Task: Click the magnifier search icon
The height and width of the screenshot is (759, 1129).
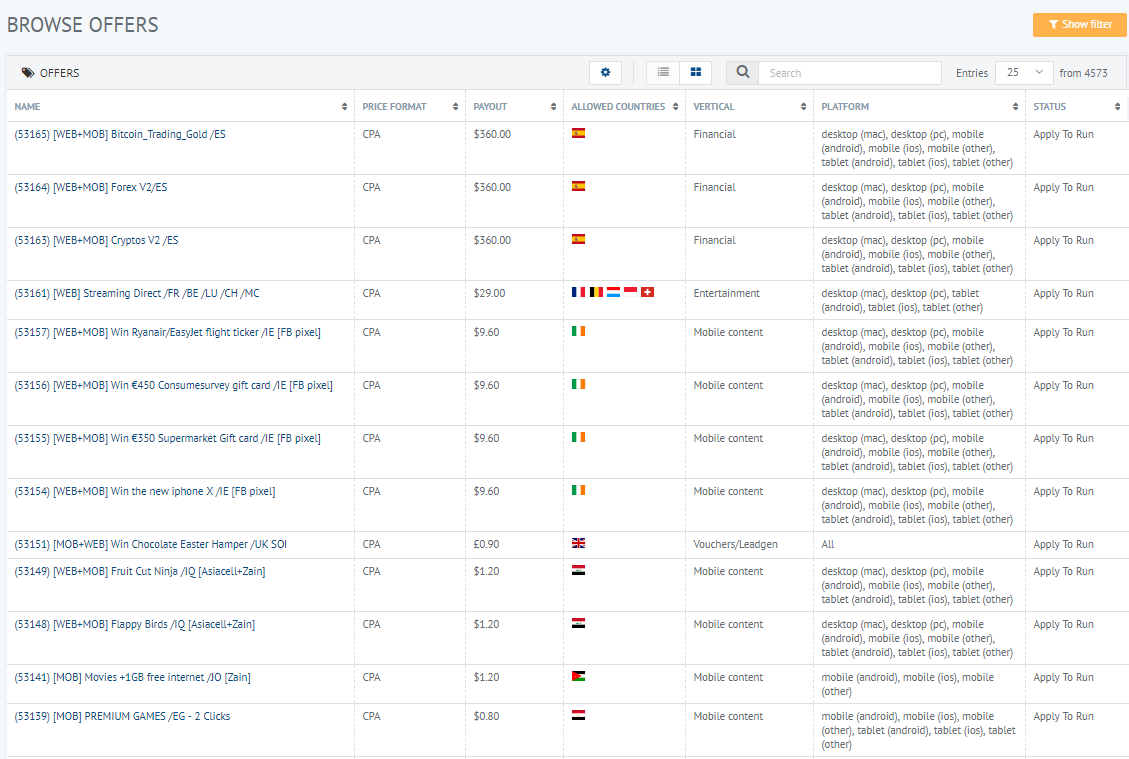Action: [742, 73]
